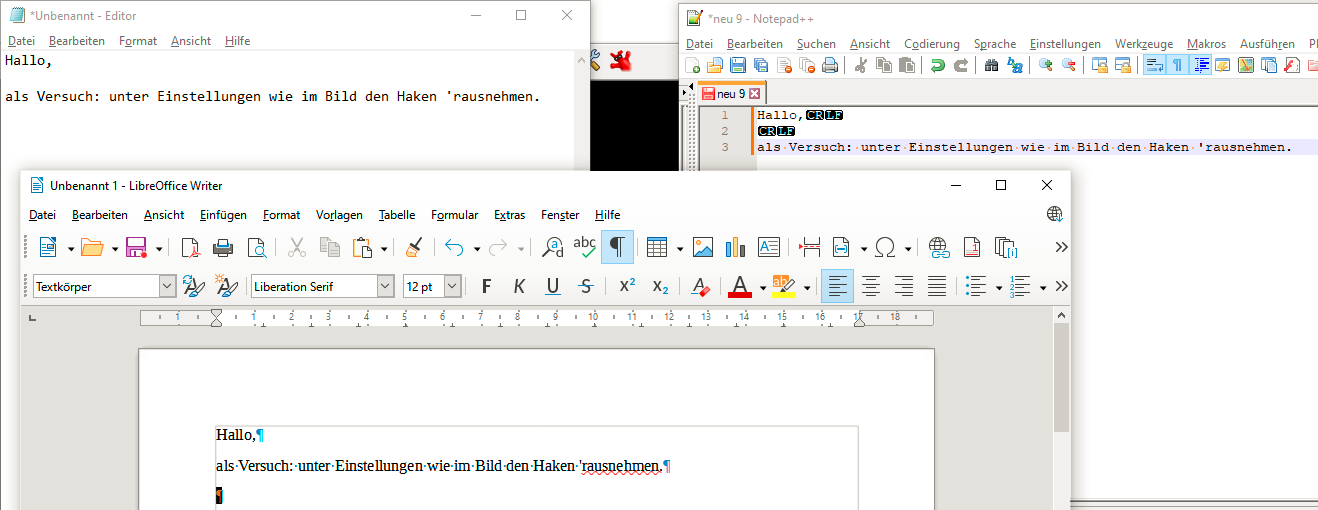The image size is (1318, 510).
Task: Click clone formatting paintbrush in Writer
Action: (413, 247)
